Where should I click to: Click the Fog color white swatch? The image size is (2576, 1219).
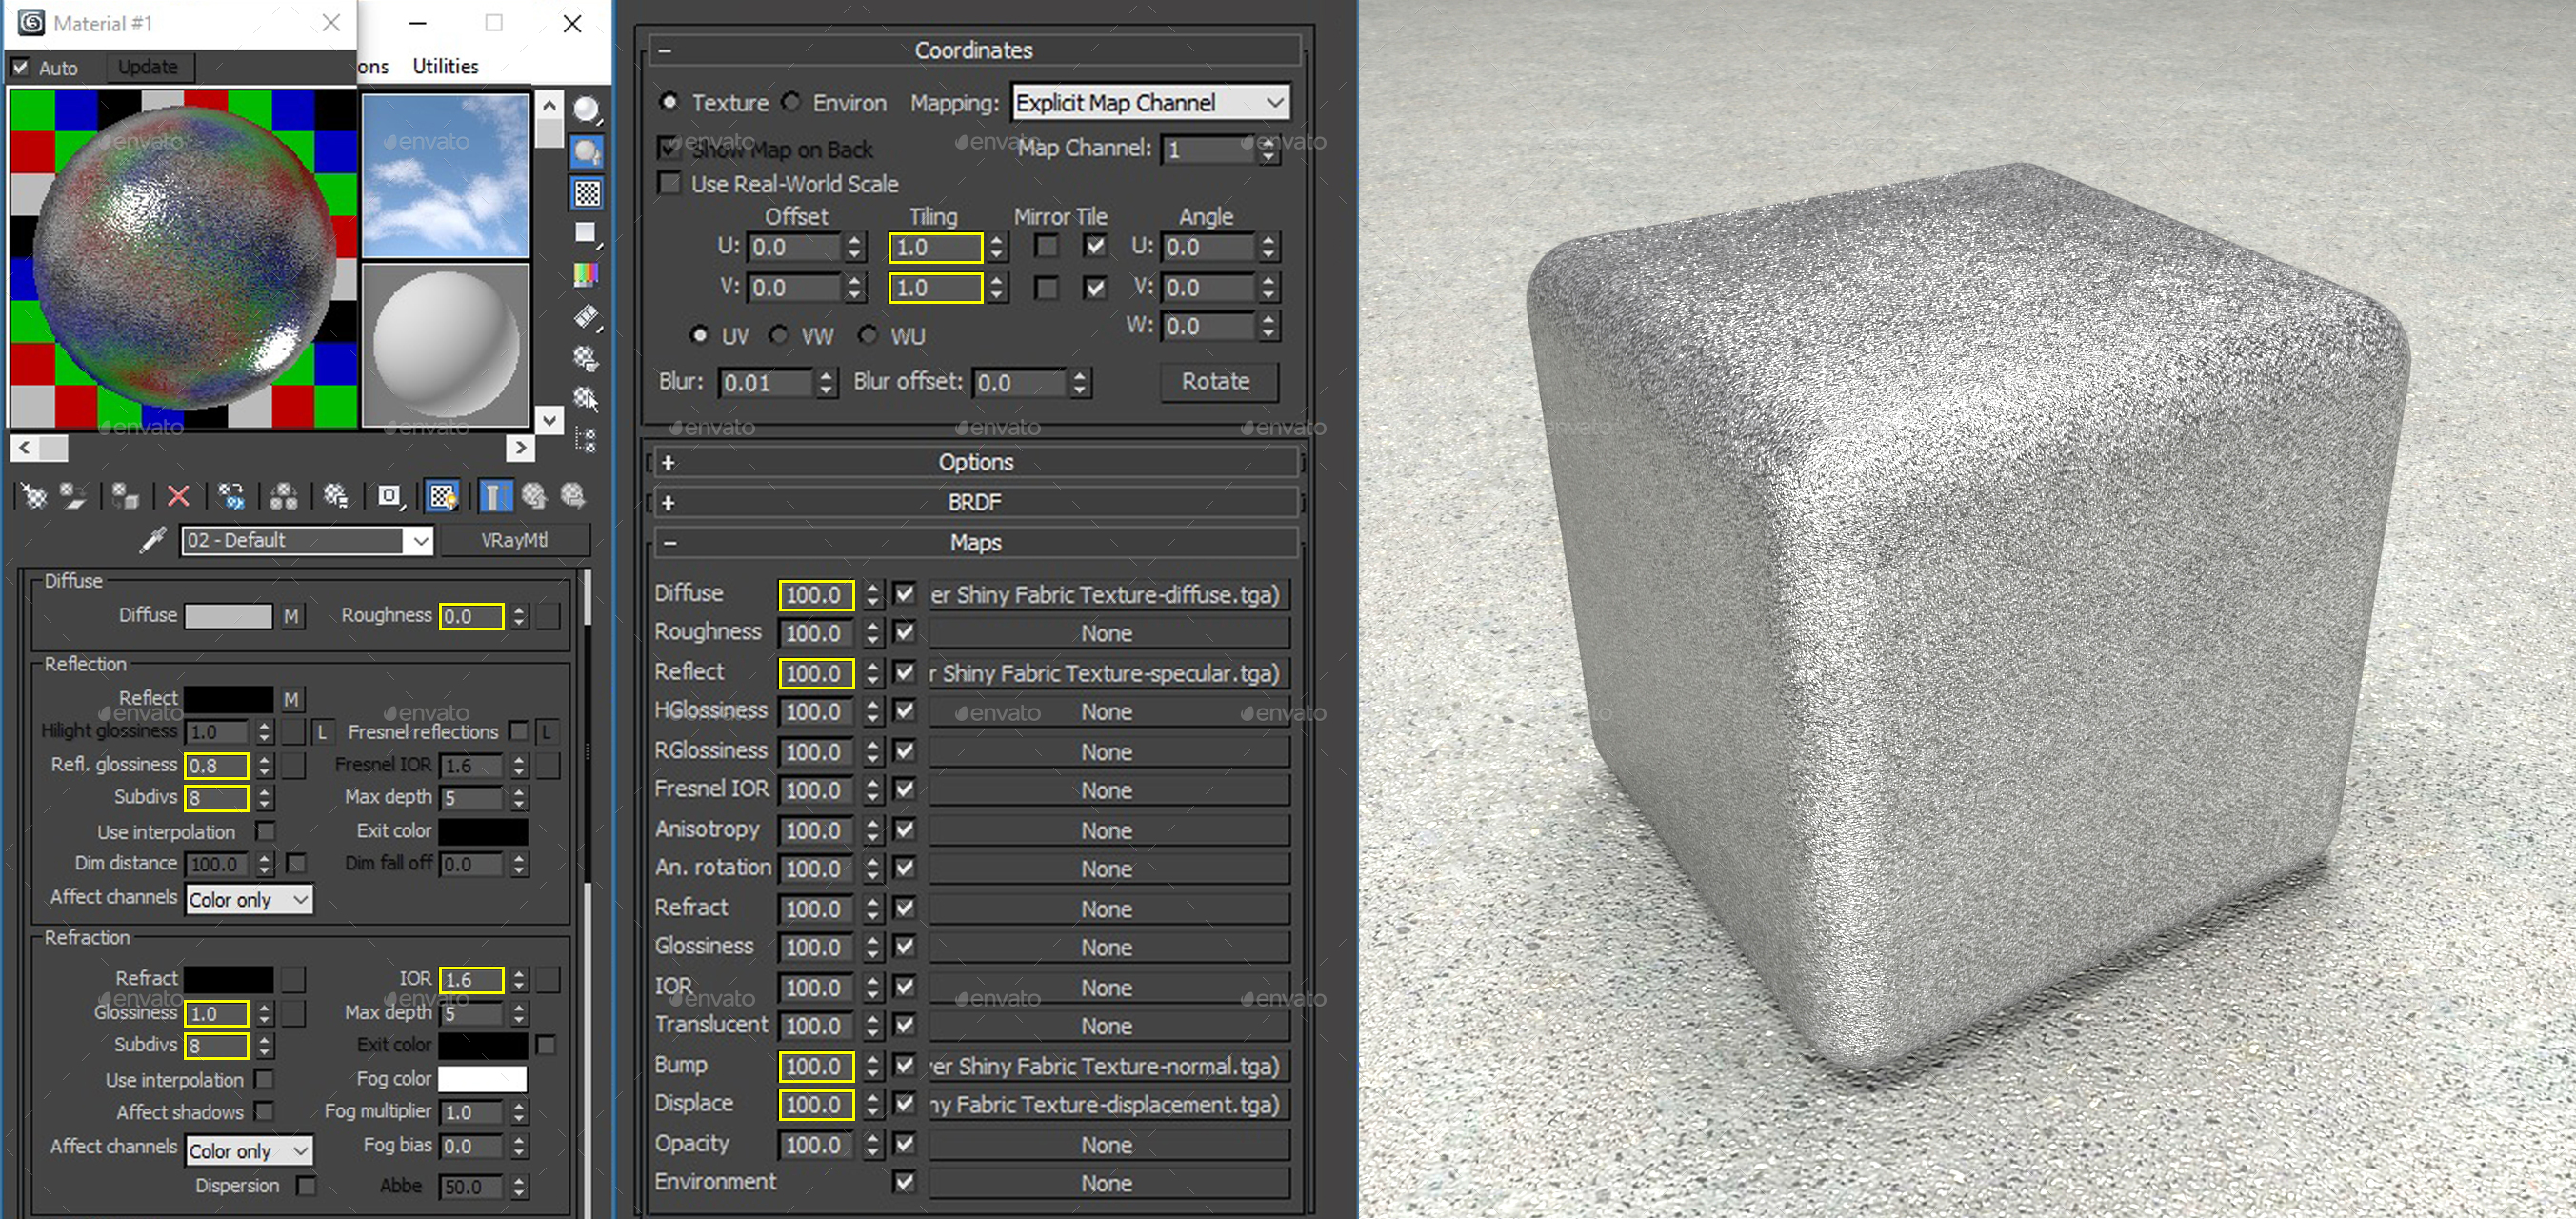pos(482,1079)
